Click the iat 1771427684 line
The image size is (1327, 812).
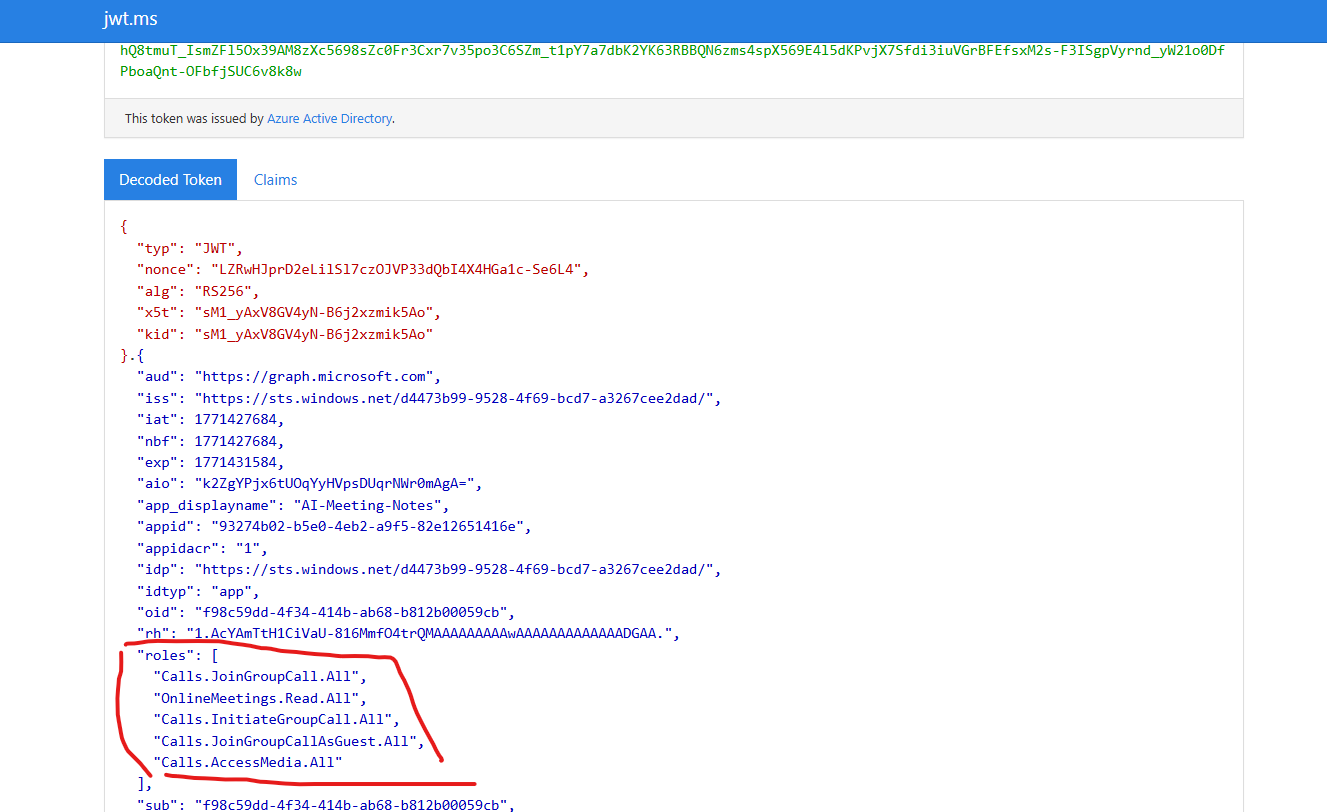coord(211,419)
